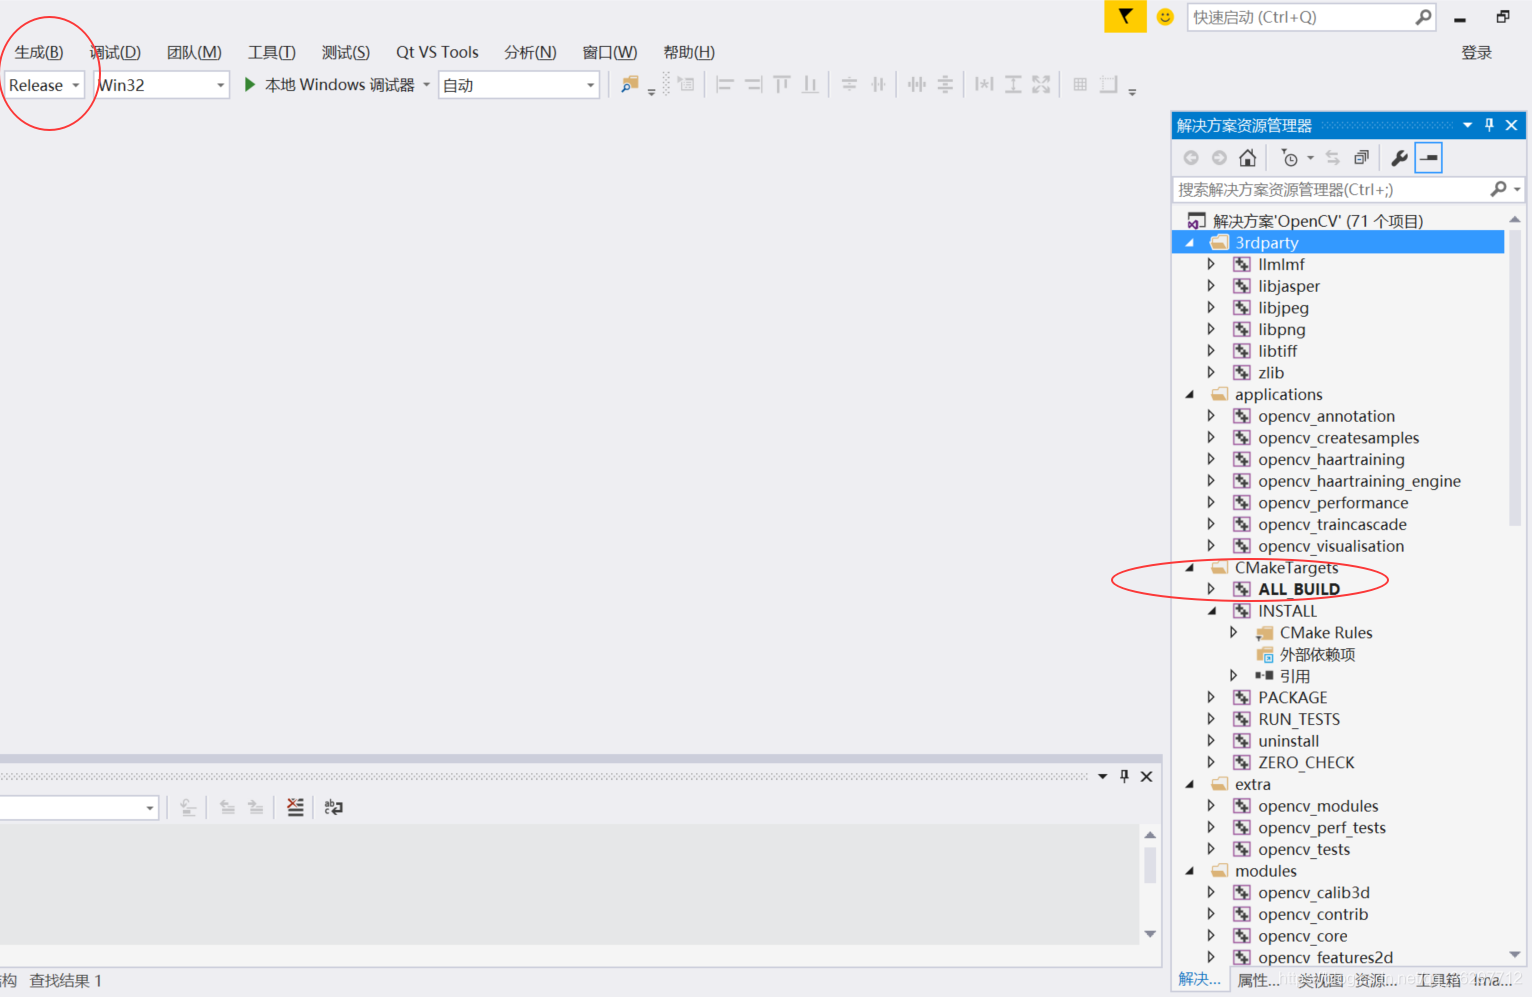Click the align lefts toolbar icon
The height and width of the screenshot is (997, 1532).
[725, 85]
